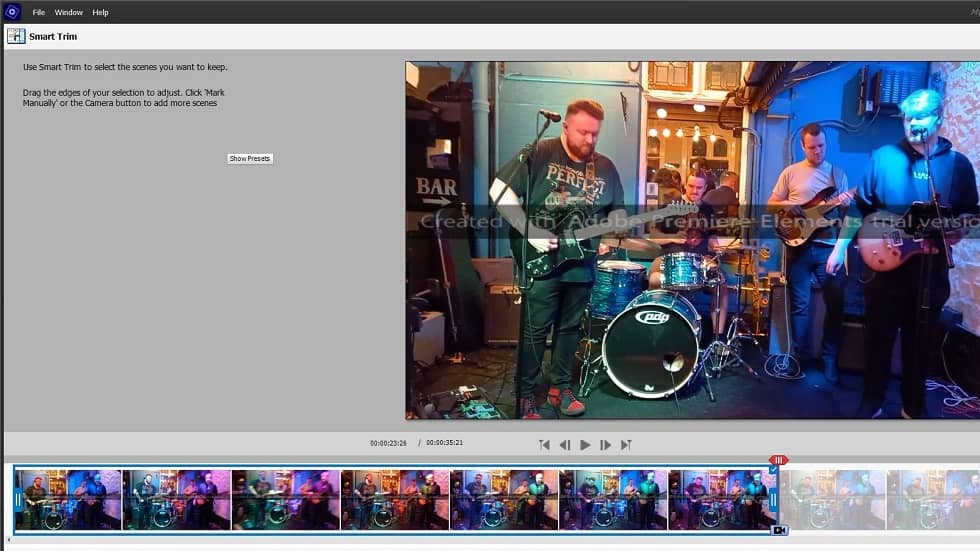Click the timeline scroll left arrow
This screenshot has height=551, width=980.
[x=9, y=540]
